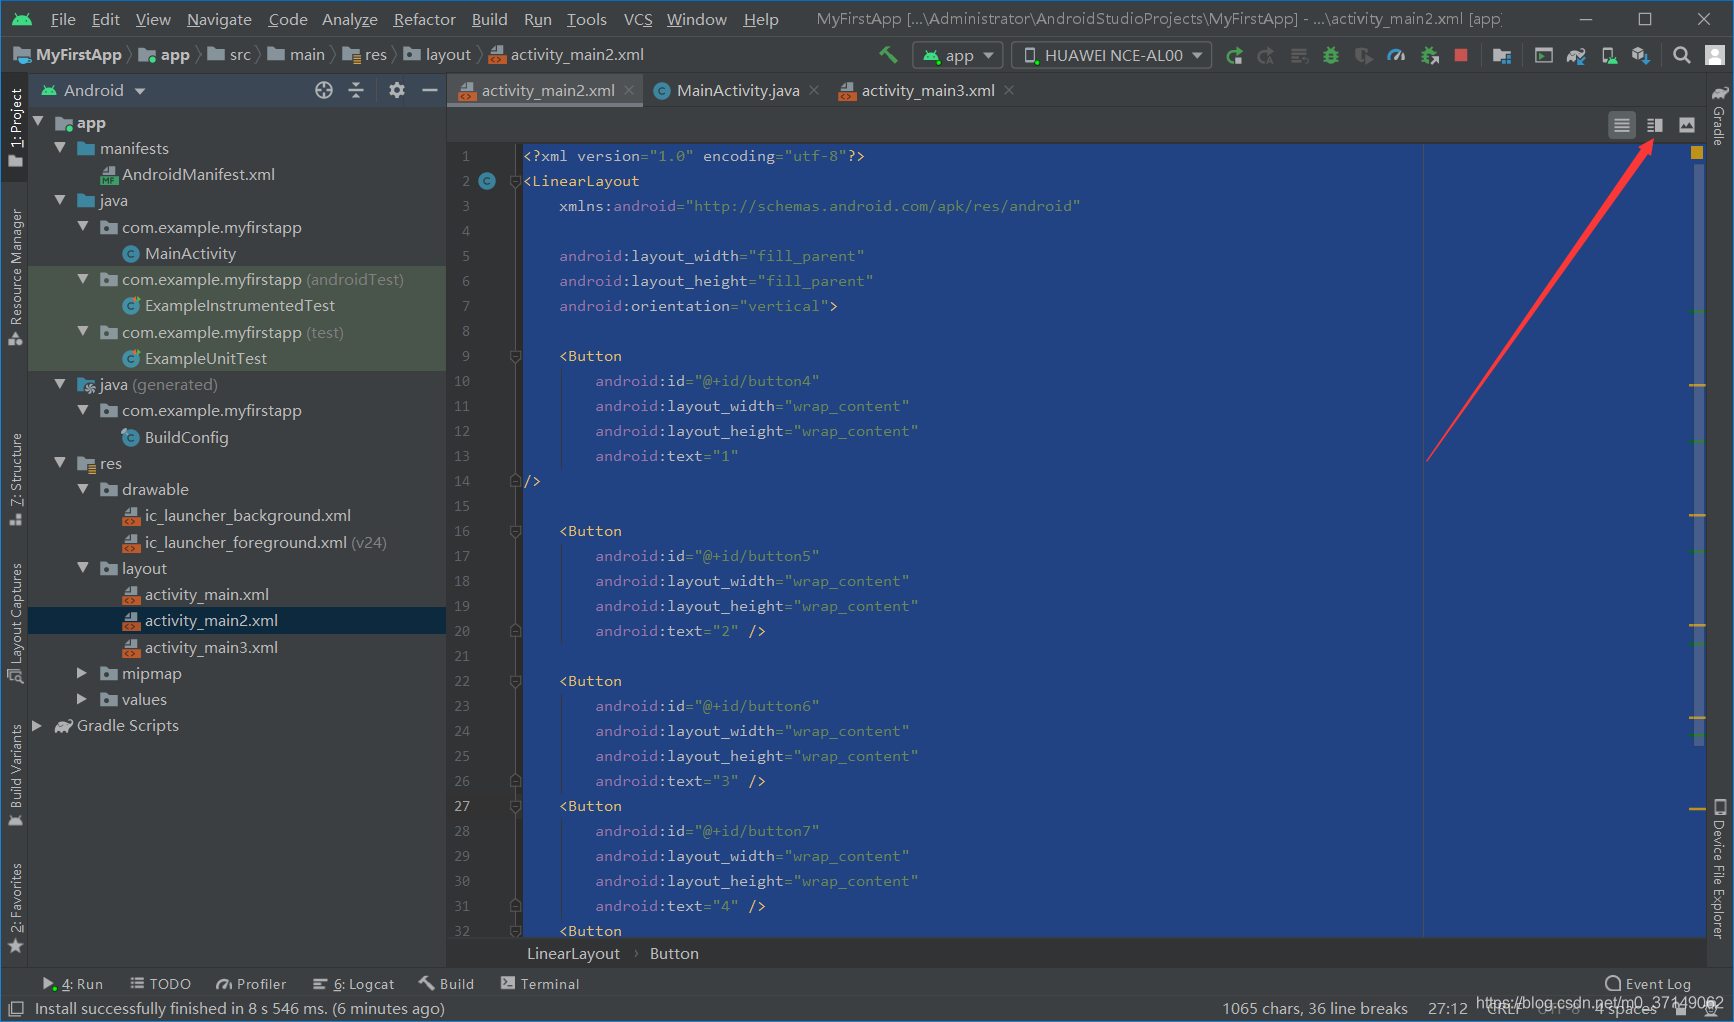Click the 27:12 cursor position in status bar

point(1448,1008)
